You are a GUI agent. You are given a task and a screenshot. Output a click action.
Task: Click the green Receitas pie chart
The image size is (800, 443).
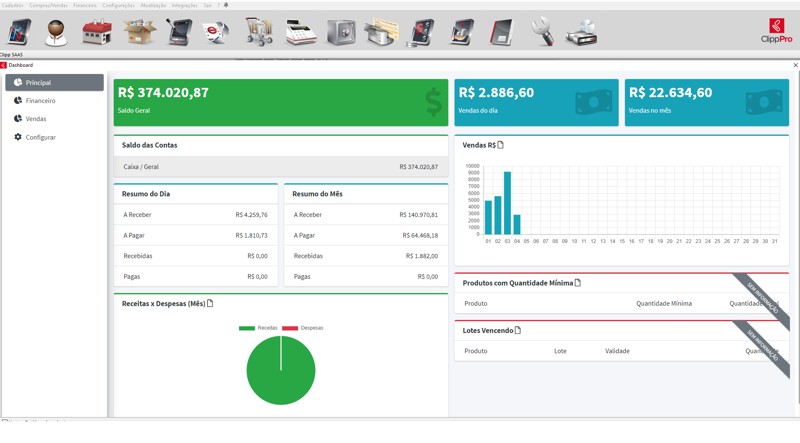point(281,370)
